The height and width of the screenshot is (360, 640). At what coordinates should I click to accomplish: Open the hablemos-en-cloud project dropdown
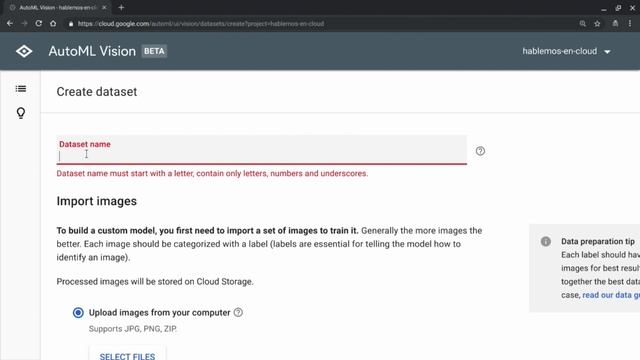click(x=566, y=51)
